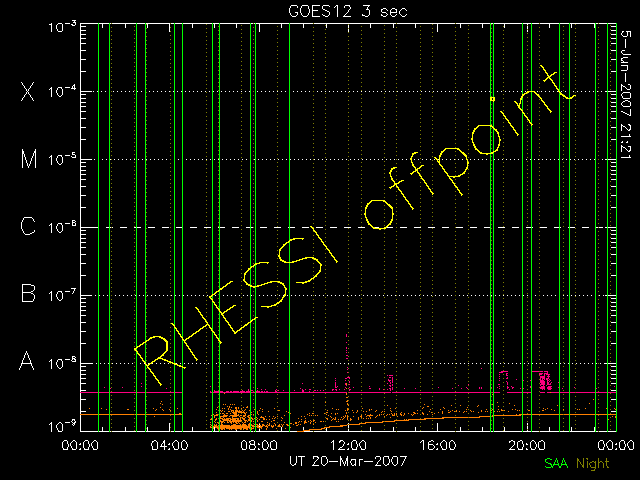Click the plot title "GOES12 3 sec"

tap(348, 11)
